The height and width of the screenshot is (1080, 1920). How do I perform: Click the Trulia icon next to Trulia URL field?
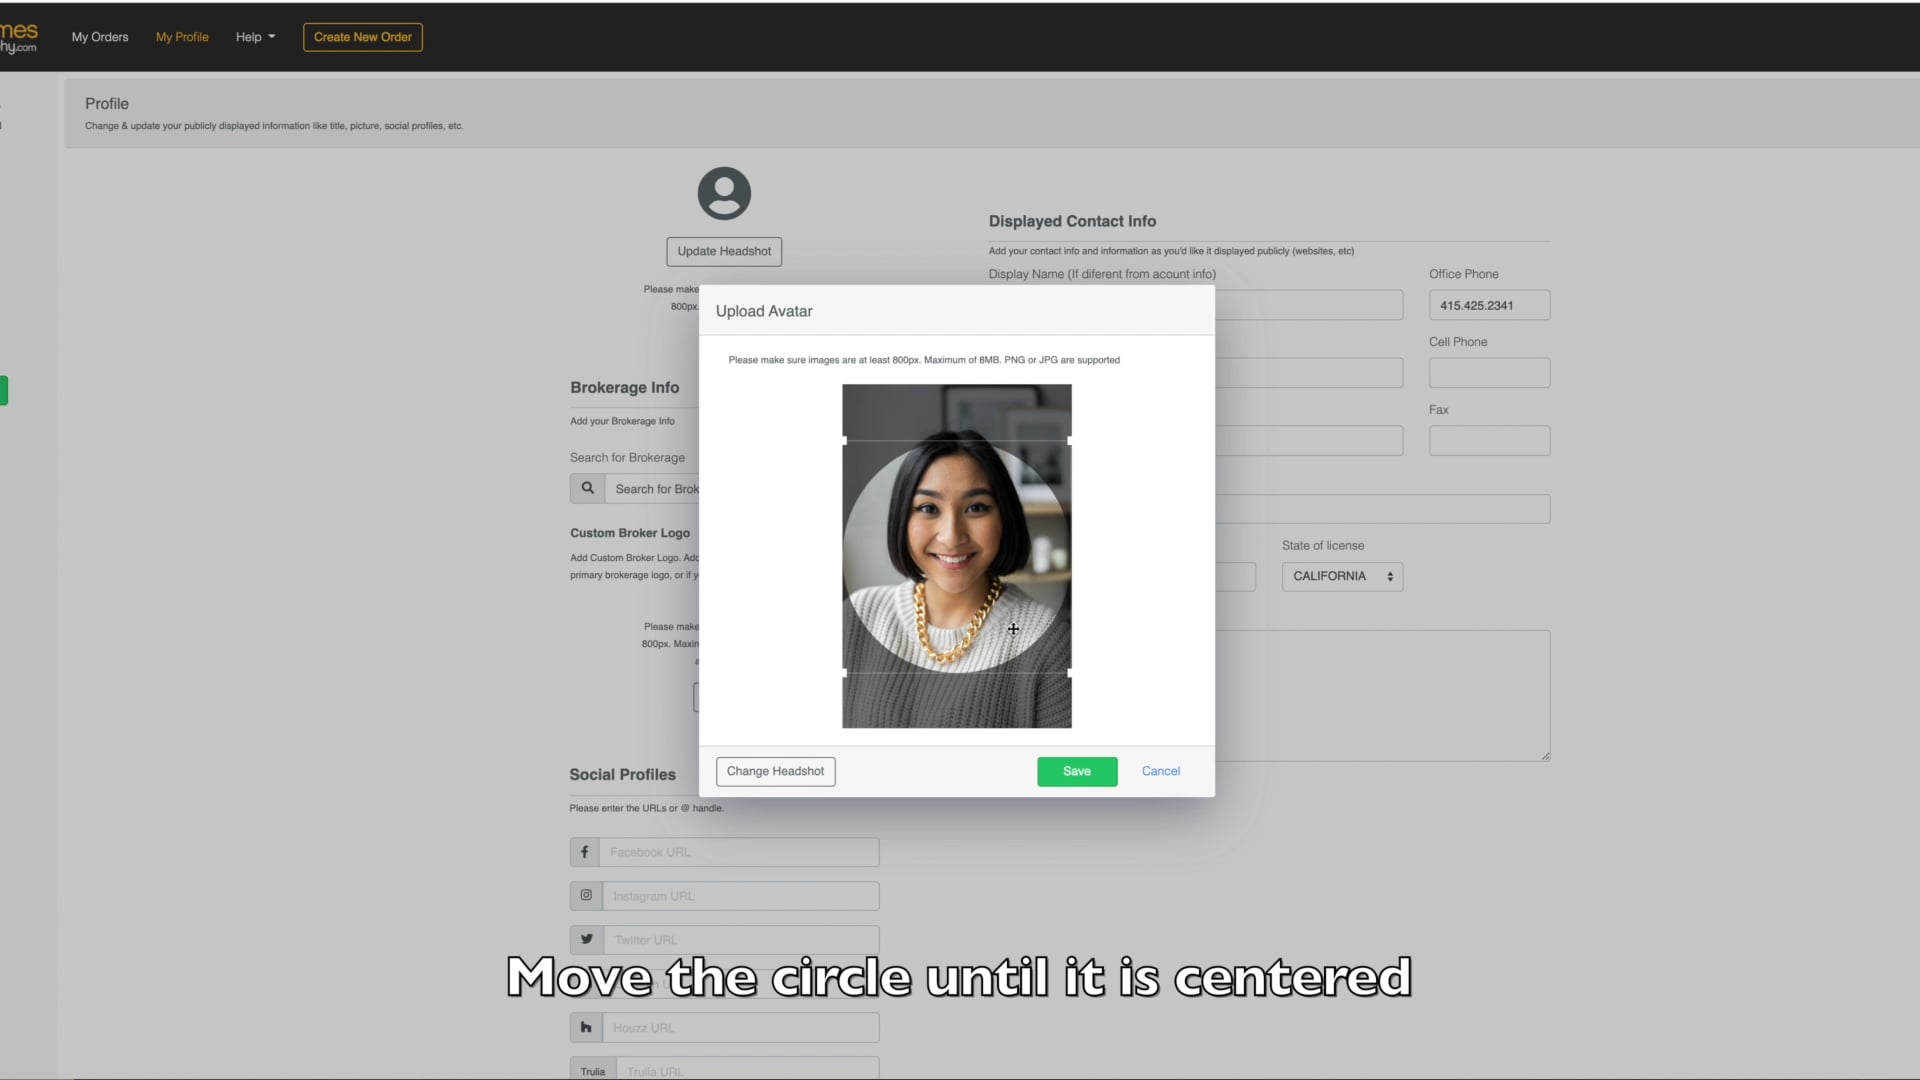tap(592, 1069)
